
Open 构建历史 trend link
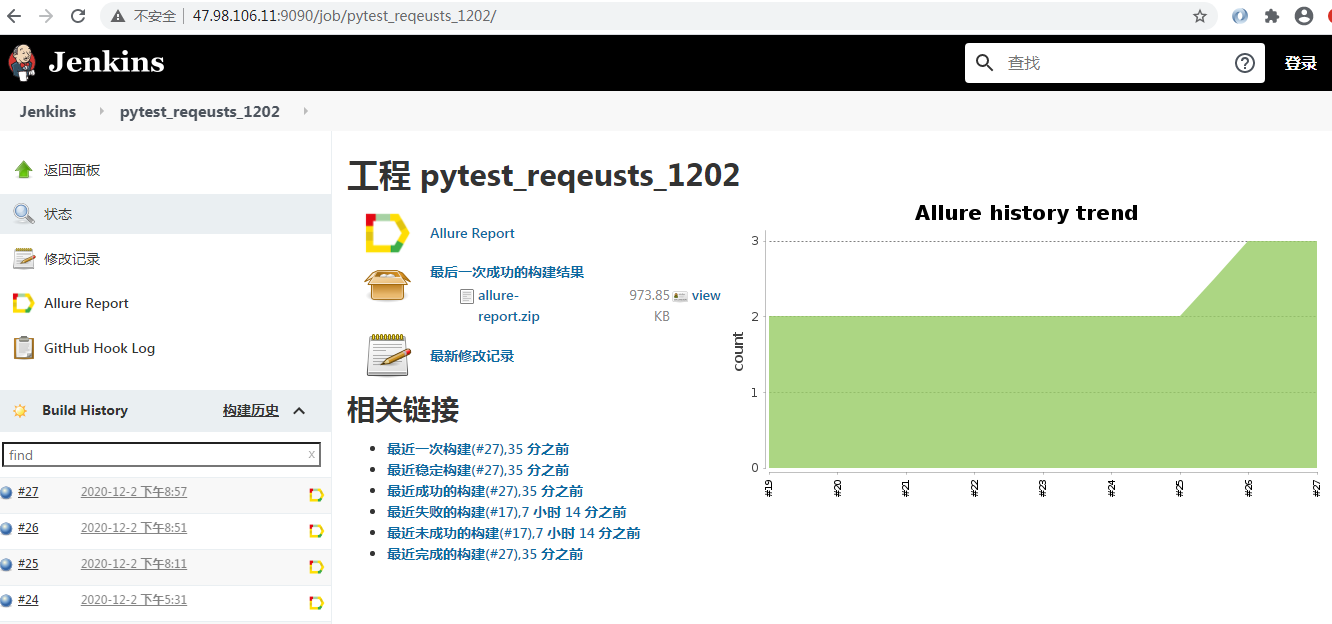251,411
